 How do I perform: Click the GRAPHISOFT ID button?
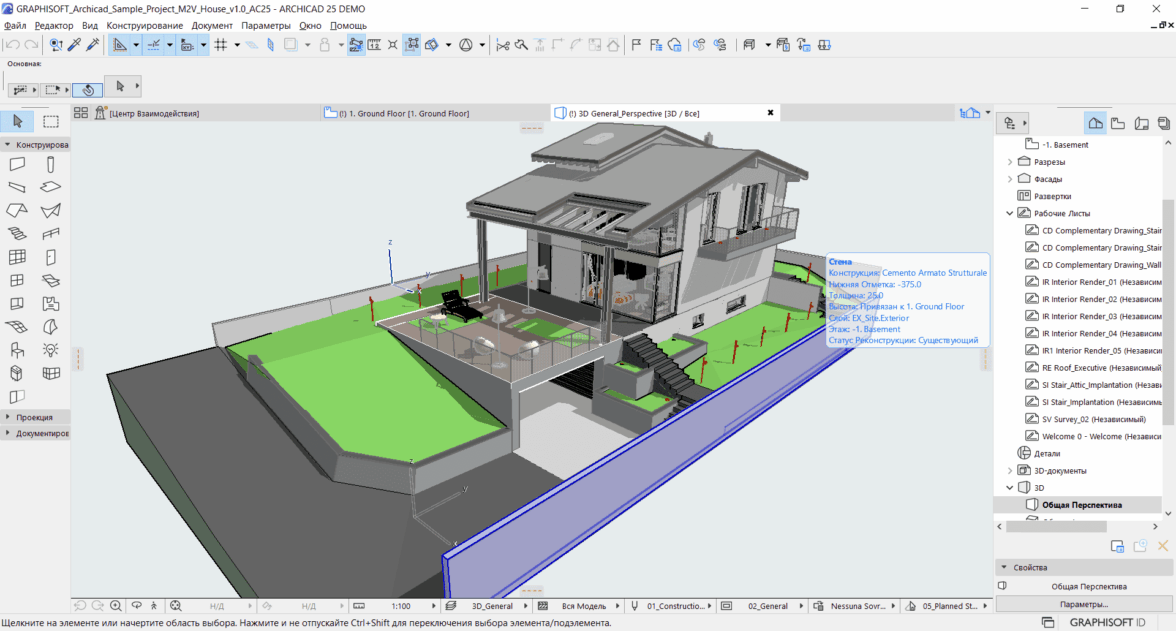1105,622
